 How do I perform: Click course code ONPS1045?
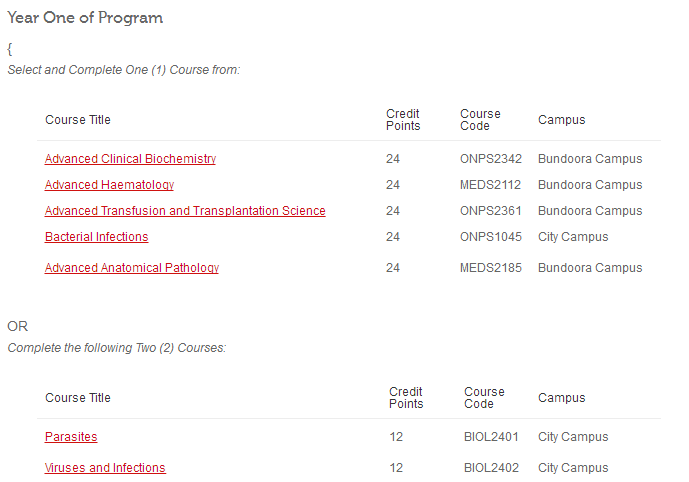pos(491,236)
